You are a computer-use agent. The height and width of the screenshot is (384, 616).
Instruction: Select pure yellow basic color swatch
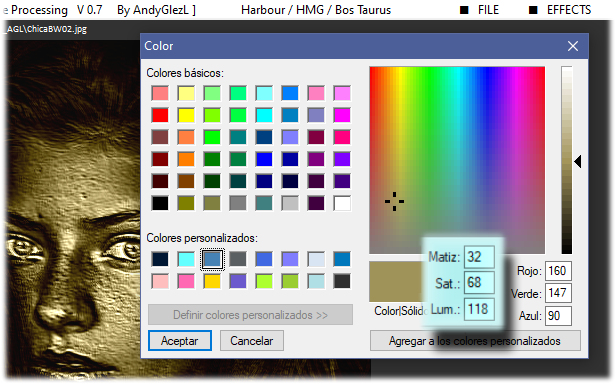click(186, 115)
